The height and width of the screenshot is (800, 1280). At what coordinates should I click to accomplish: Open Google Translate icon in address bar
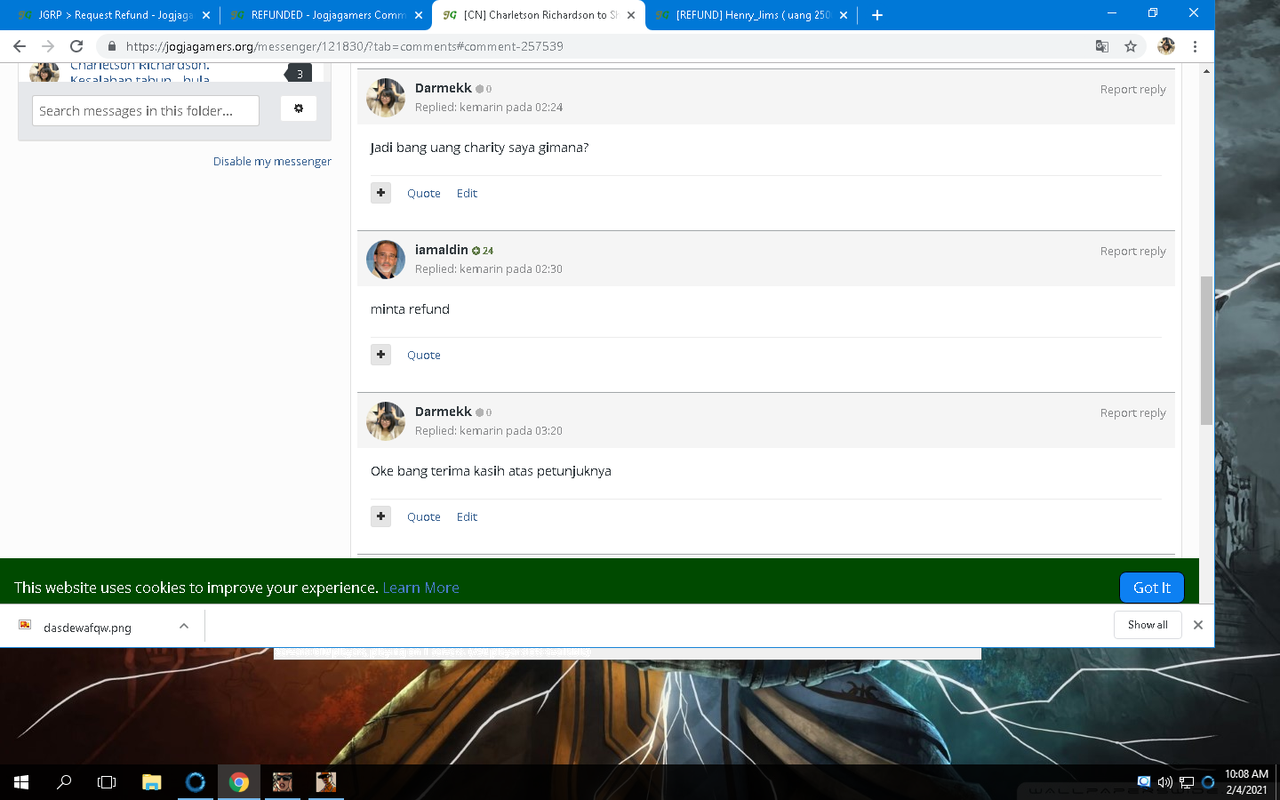pos(1102,46)
